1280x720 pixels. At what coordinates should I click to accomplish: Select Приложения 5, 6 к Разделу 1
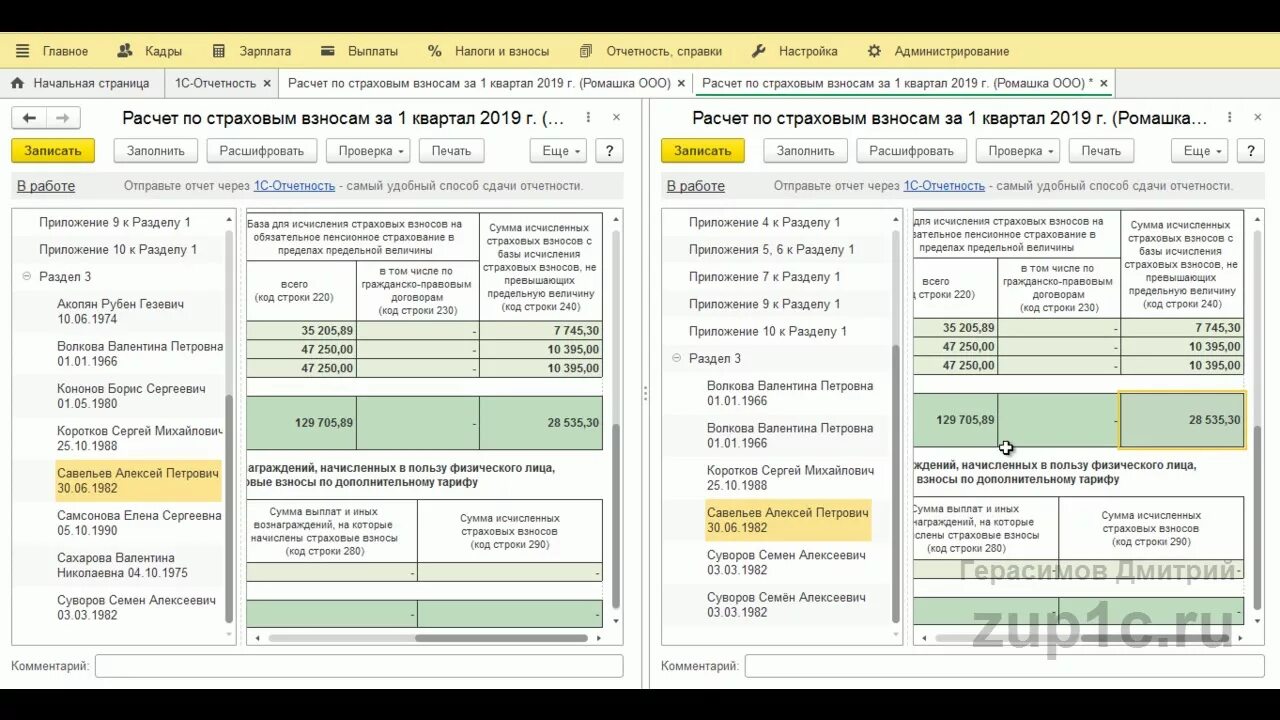click(x=772, y=249)
